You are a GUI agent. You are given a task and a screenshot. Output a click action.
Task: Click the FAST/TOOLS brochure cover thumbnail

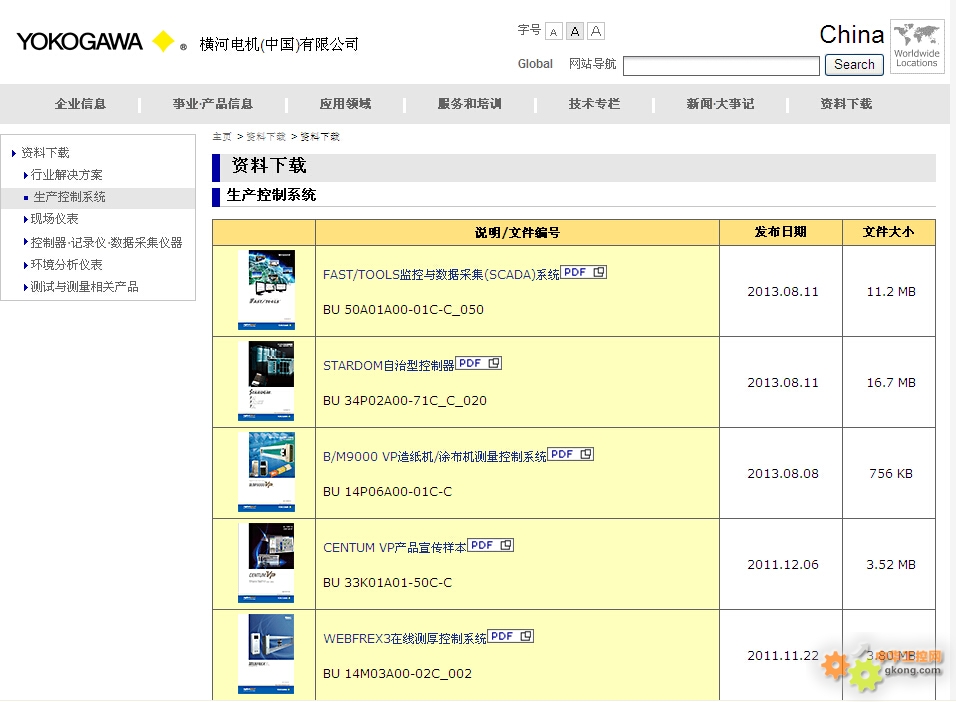266,290
